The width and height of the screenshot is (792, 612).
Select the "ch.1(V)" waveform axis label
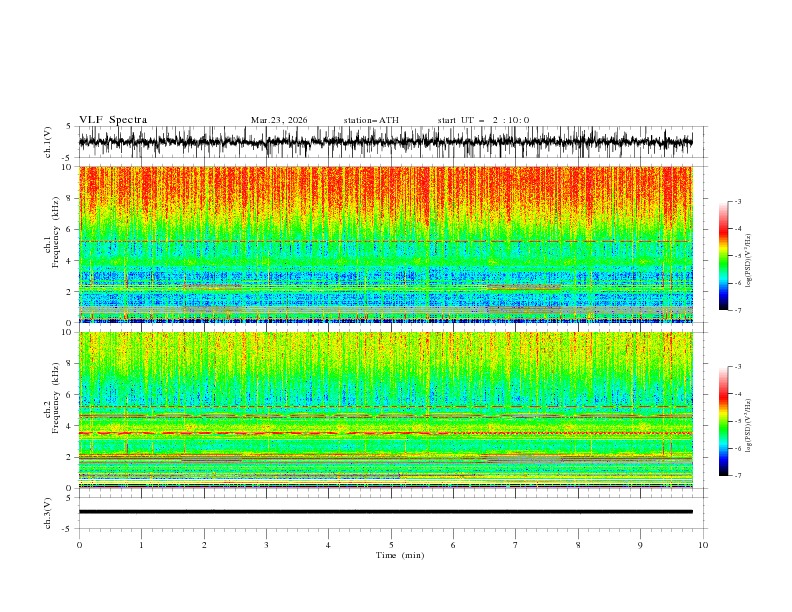coord(48,142)
